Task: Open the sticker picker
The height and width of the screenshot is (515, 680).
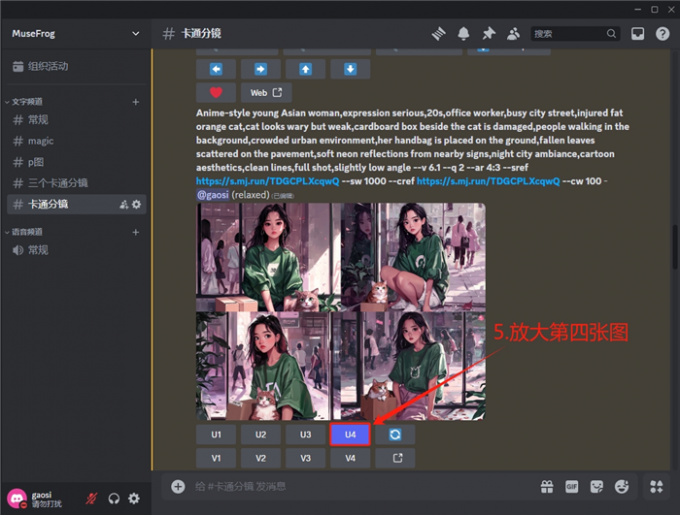Action: [597, 486]
